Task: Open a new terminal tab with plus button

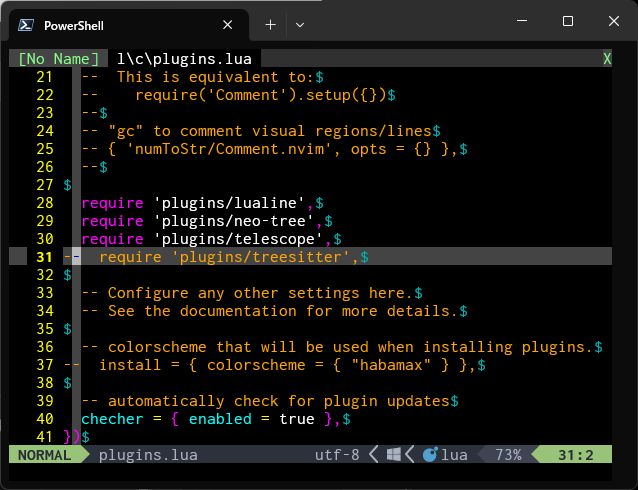Action: pos(270,24)
